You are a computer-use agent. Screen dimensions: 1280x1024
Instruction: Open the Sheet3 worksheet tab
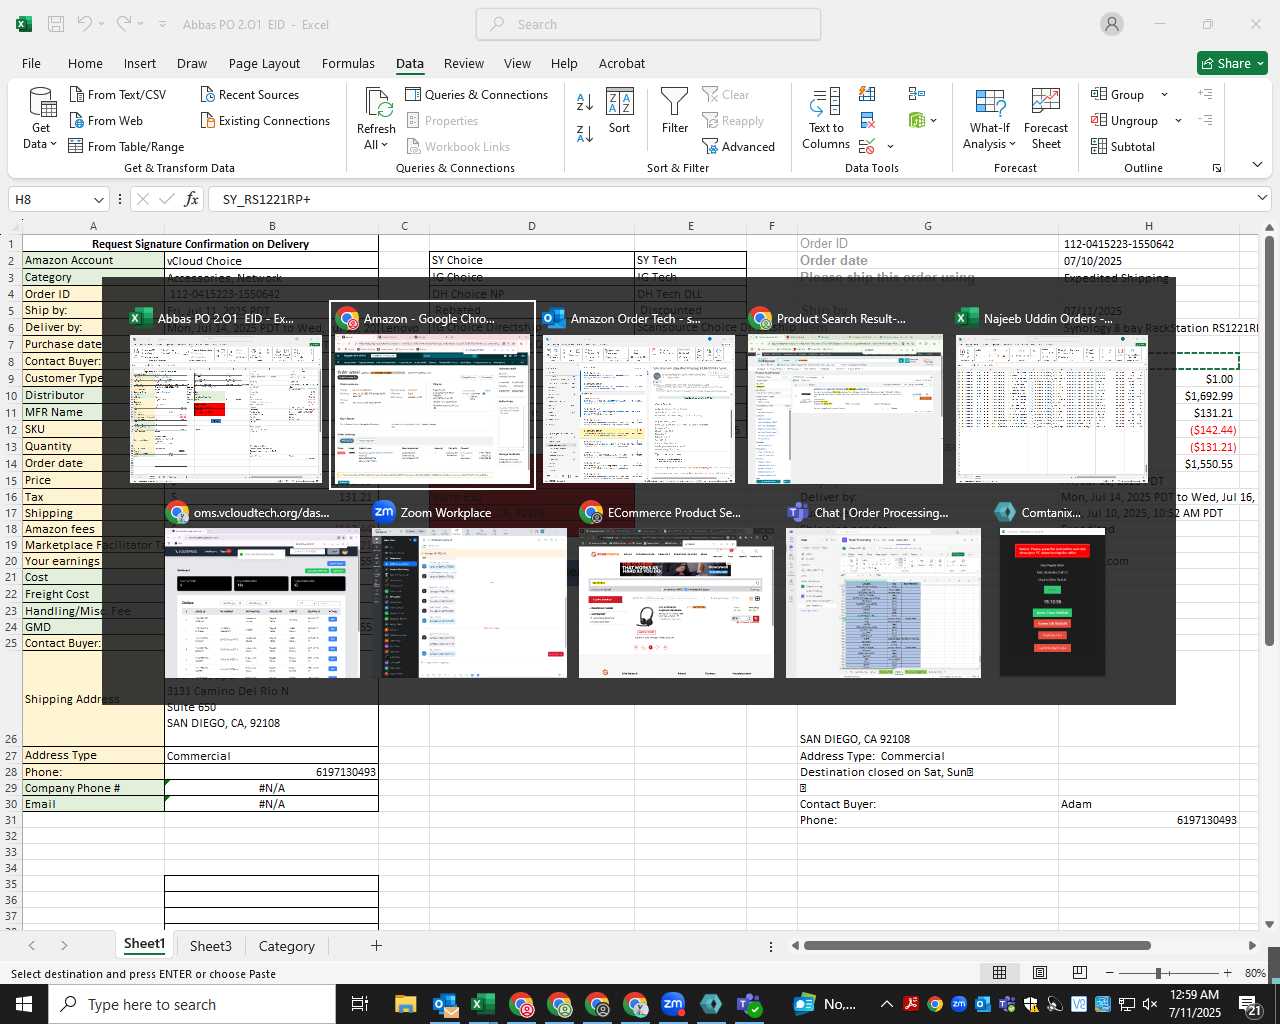click(x=210, y=946)
